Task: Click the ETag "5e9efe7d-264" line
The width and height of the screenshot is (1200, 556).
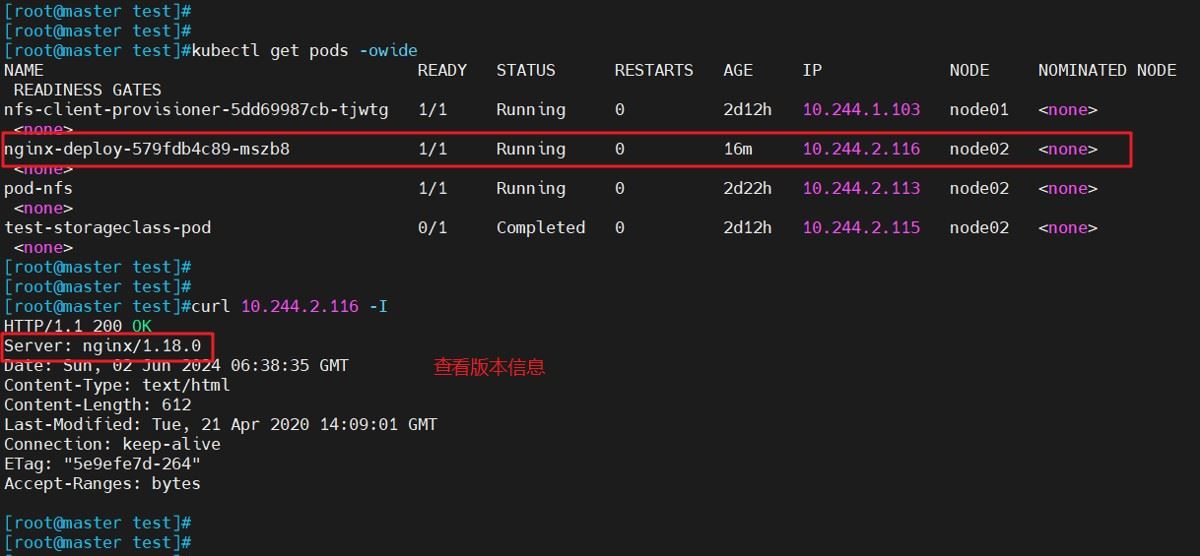Action: click(102, 464)
